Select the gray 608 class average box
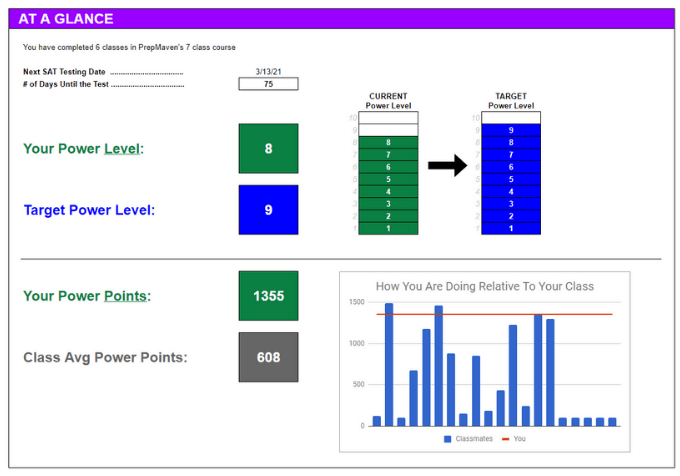The width and height of the screenshot is (680, 476). click(x=268, y=357)
